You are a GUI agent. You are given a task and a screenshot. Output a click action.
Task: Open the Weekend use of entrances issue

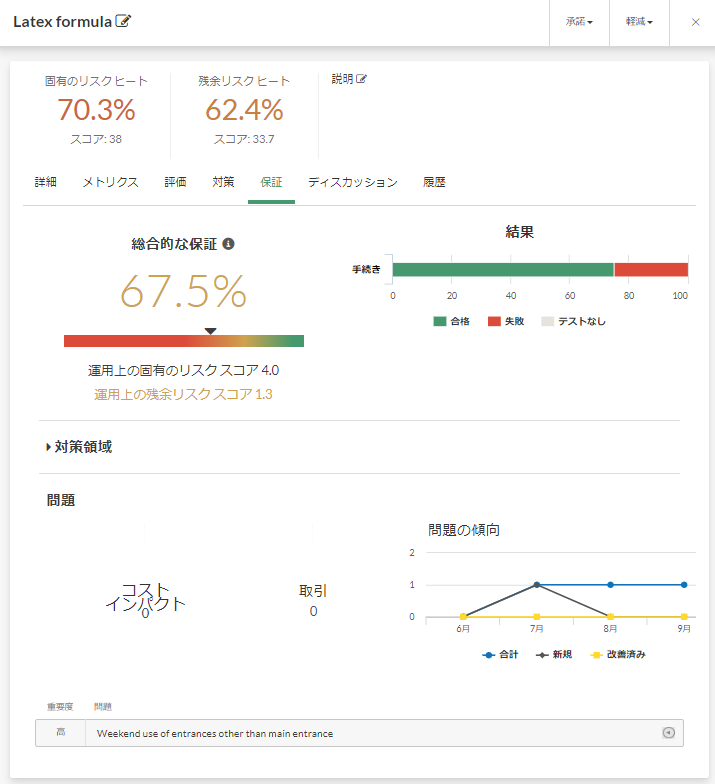pos(215,733)
